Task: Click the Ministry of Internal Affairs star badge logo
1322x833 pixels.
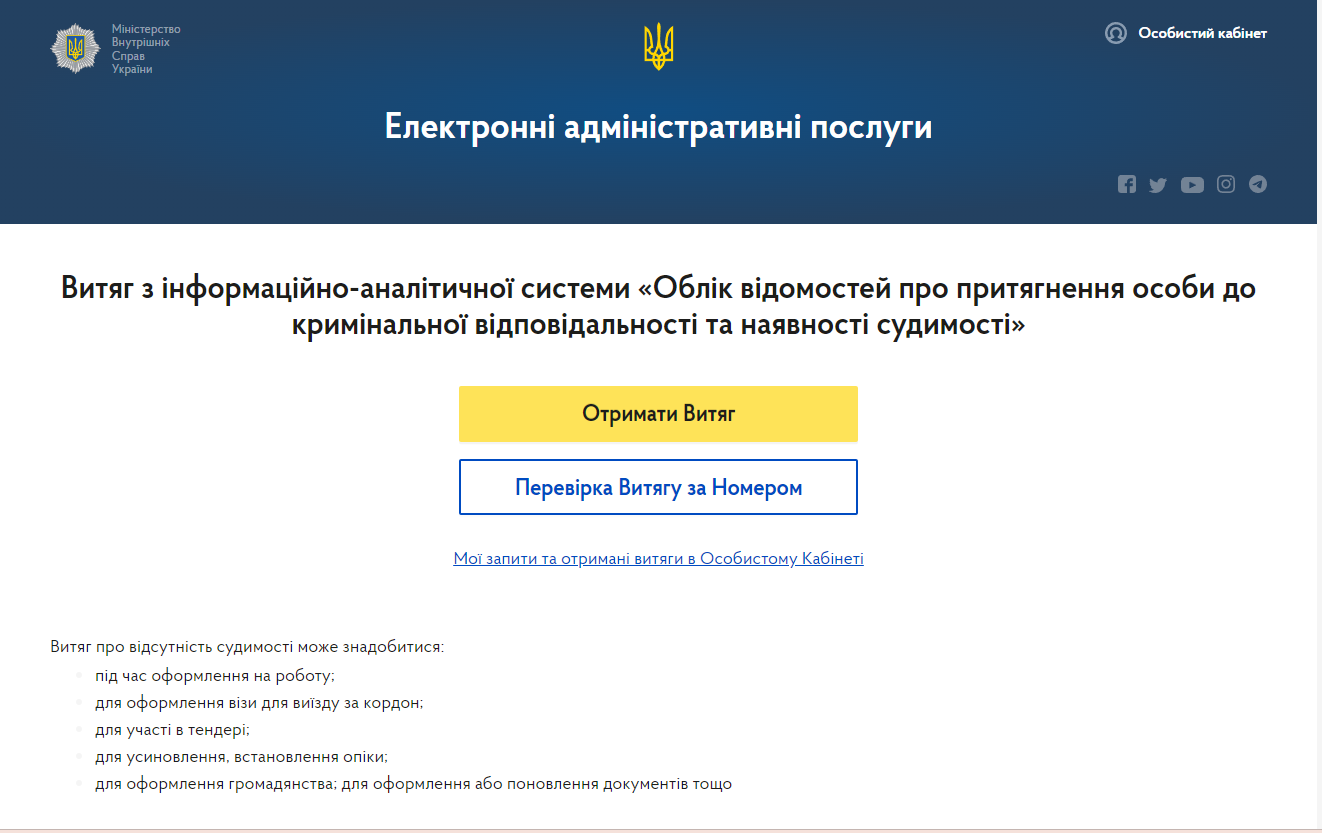Action: [75, 49]
